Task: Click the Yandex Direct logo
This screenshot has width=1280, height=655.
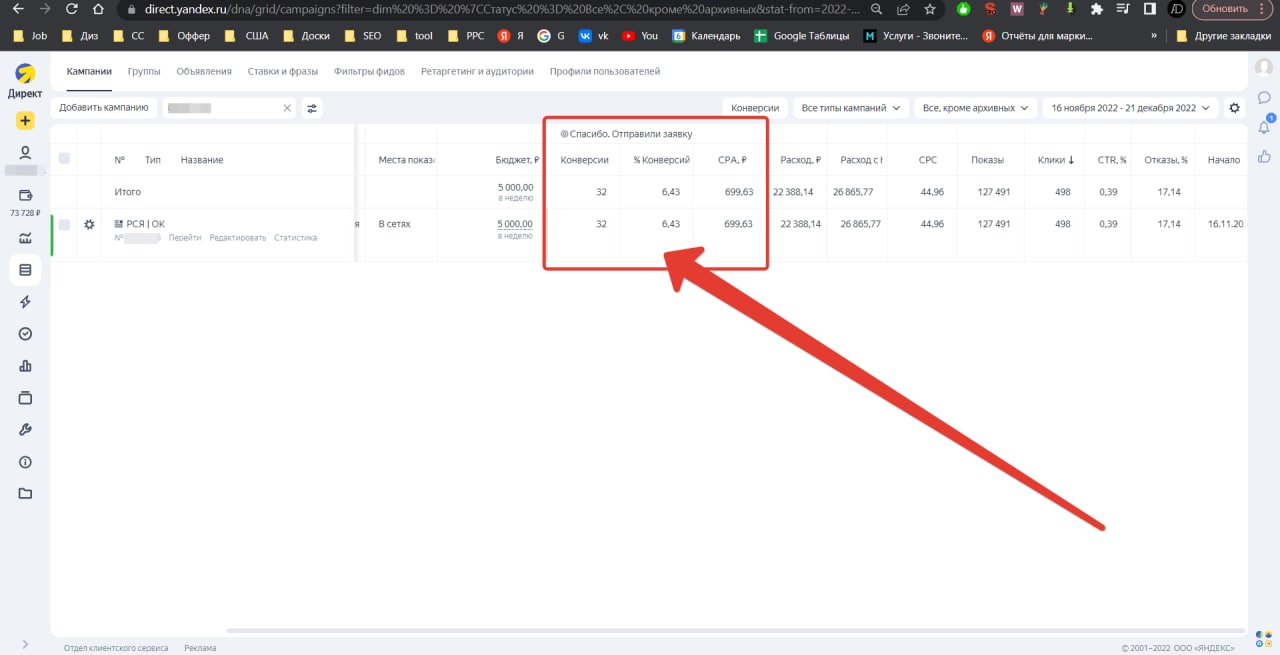Action: 25,75
